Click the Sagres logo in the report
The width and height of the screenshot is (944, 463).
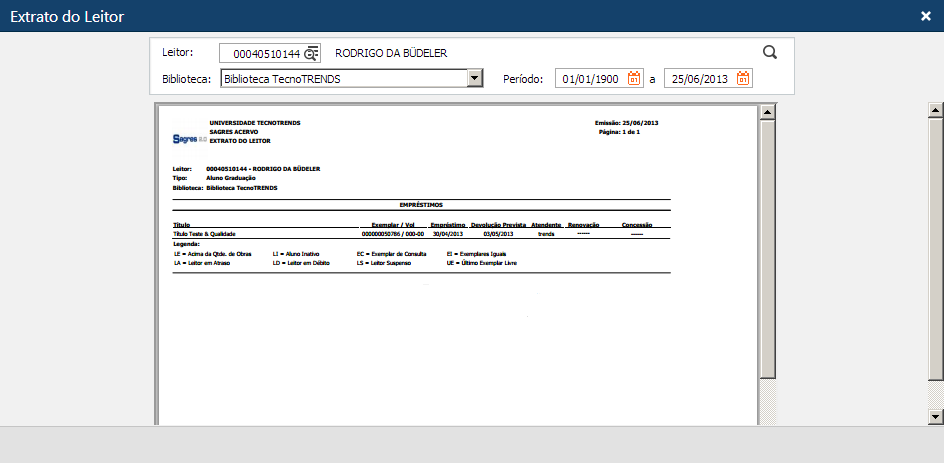pyautogui.click(x=189, y=139)
